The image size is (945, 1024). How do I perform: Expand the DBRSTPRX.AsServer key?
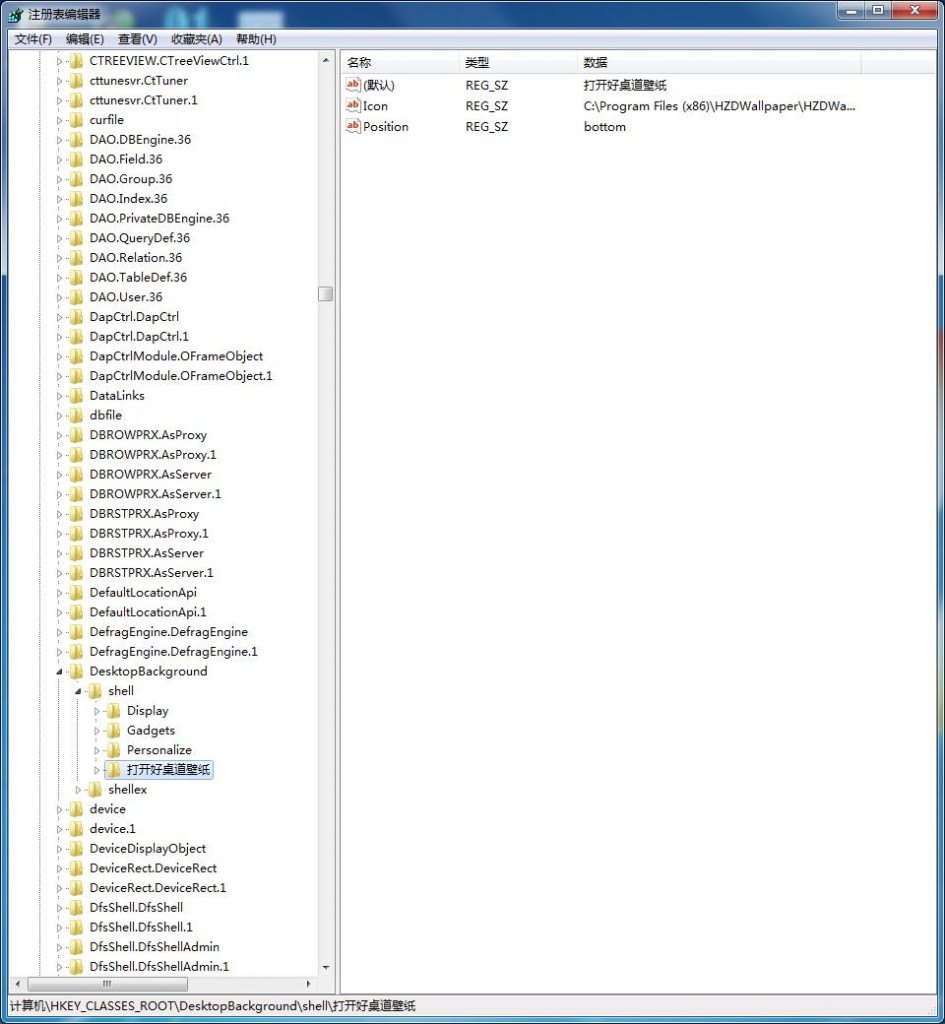pos(59,553)
